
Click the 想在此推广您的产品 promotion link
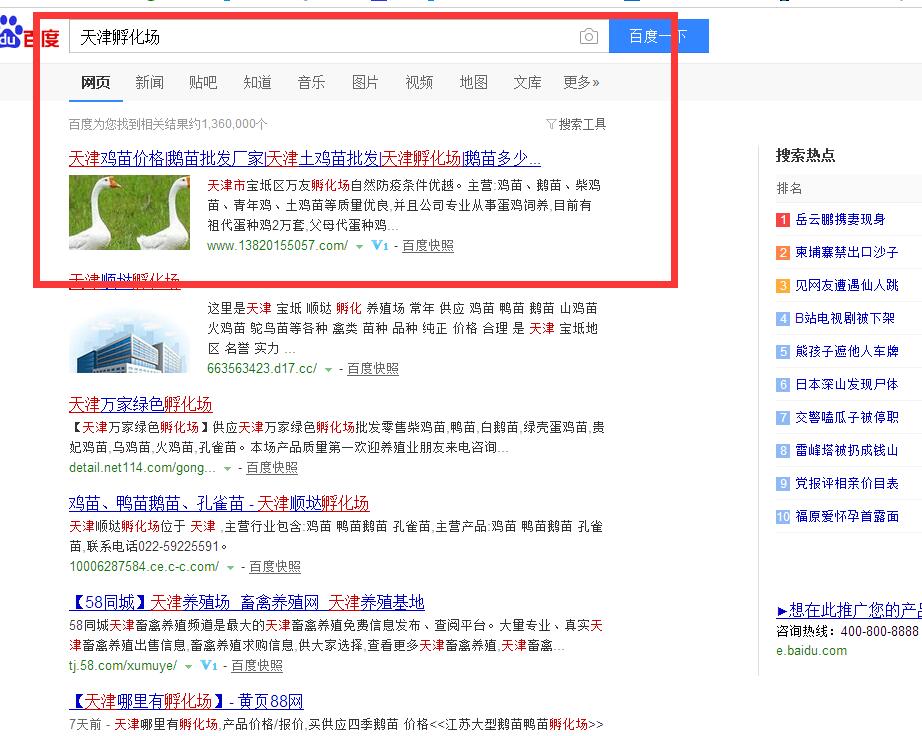tap(849, 610)
